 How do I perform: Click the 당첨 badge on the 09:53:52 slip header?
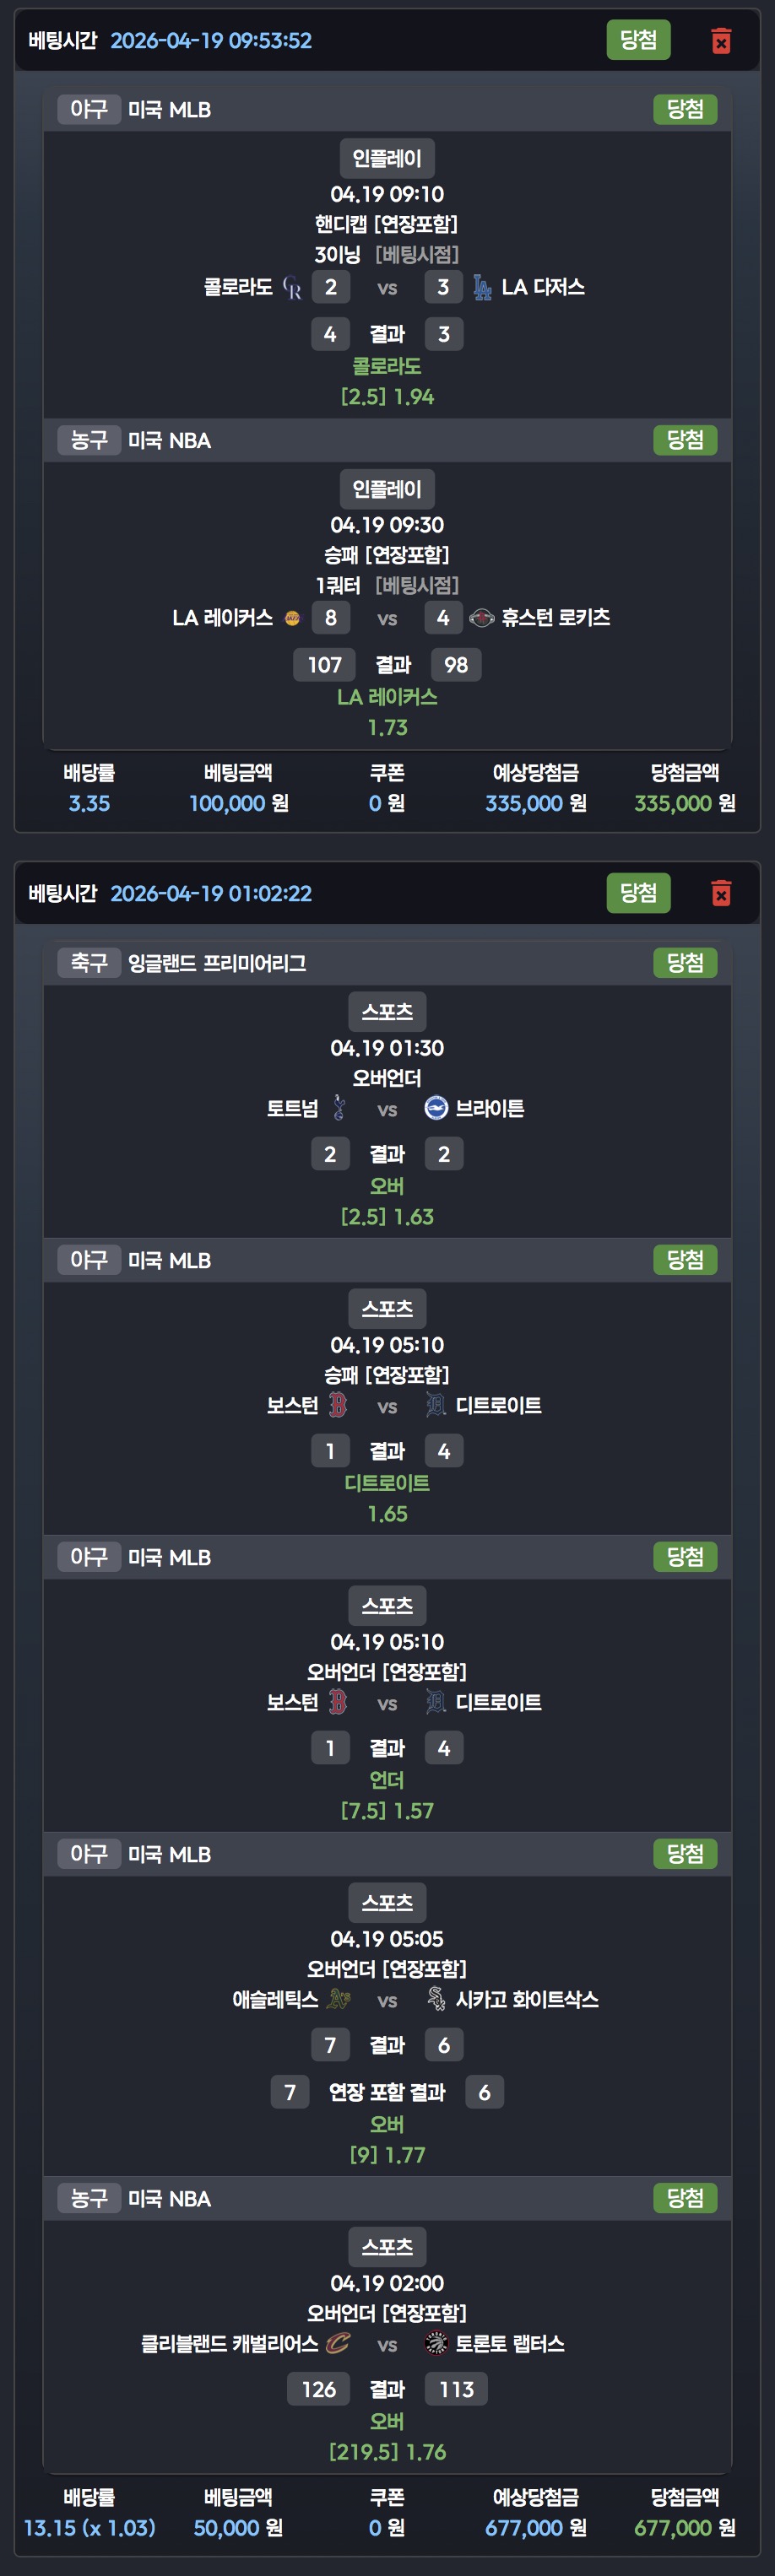coord(638,40)
